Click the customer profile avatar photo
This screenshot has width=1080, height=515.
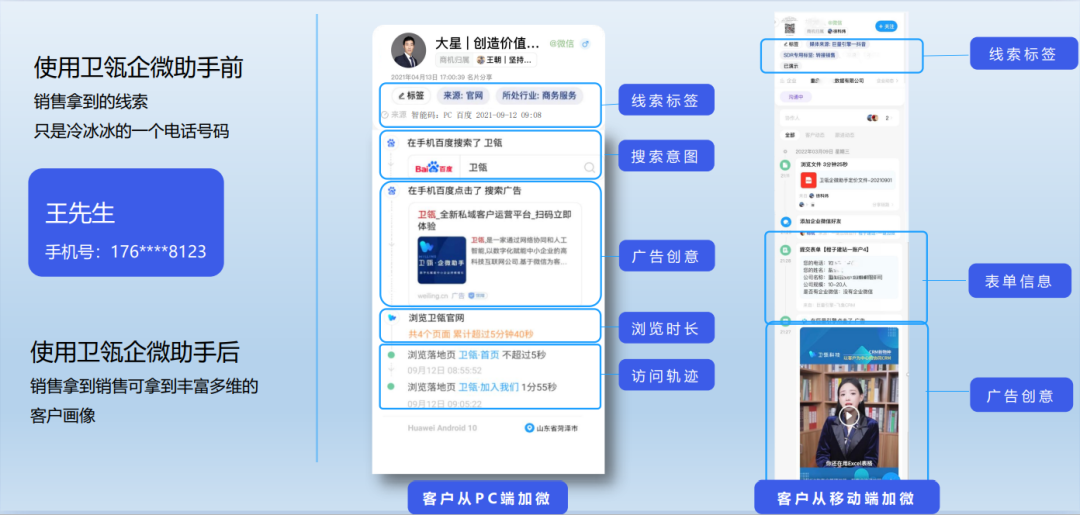407,52
